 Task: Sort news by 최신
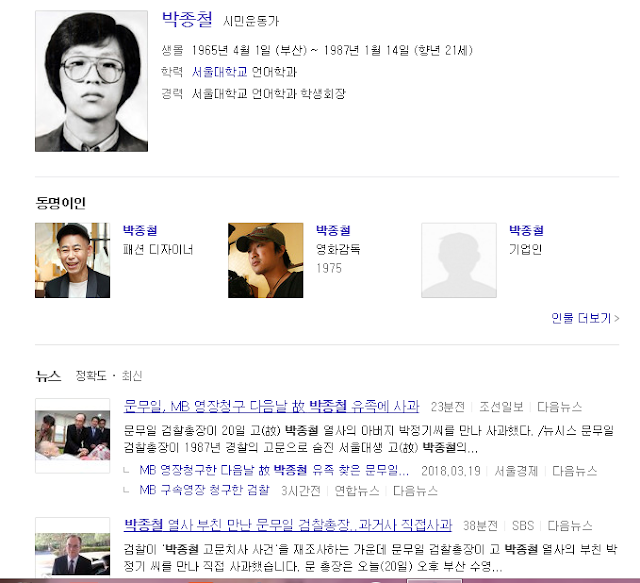(131, 376)
